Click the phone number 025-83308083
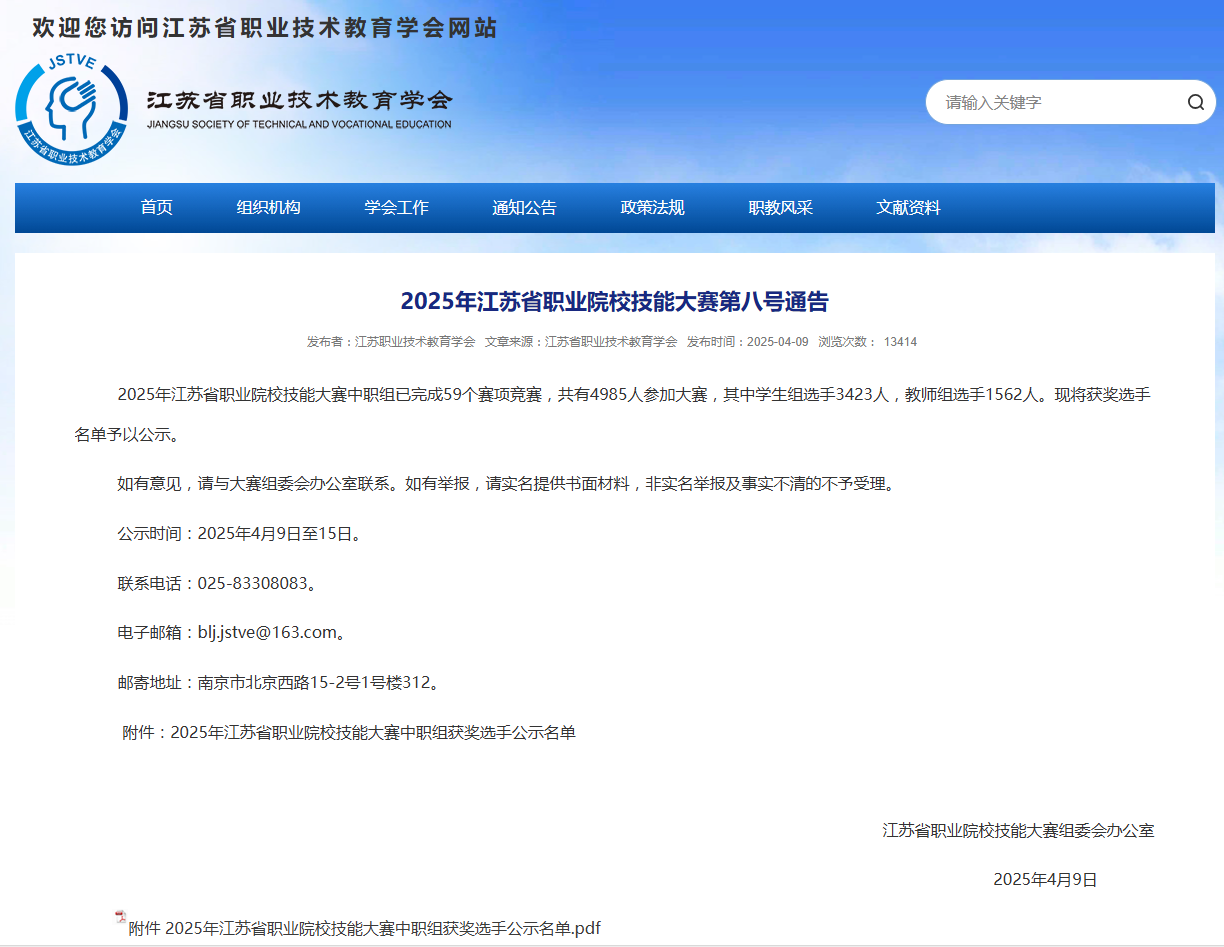 click(x=253, y=583)
